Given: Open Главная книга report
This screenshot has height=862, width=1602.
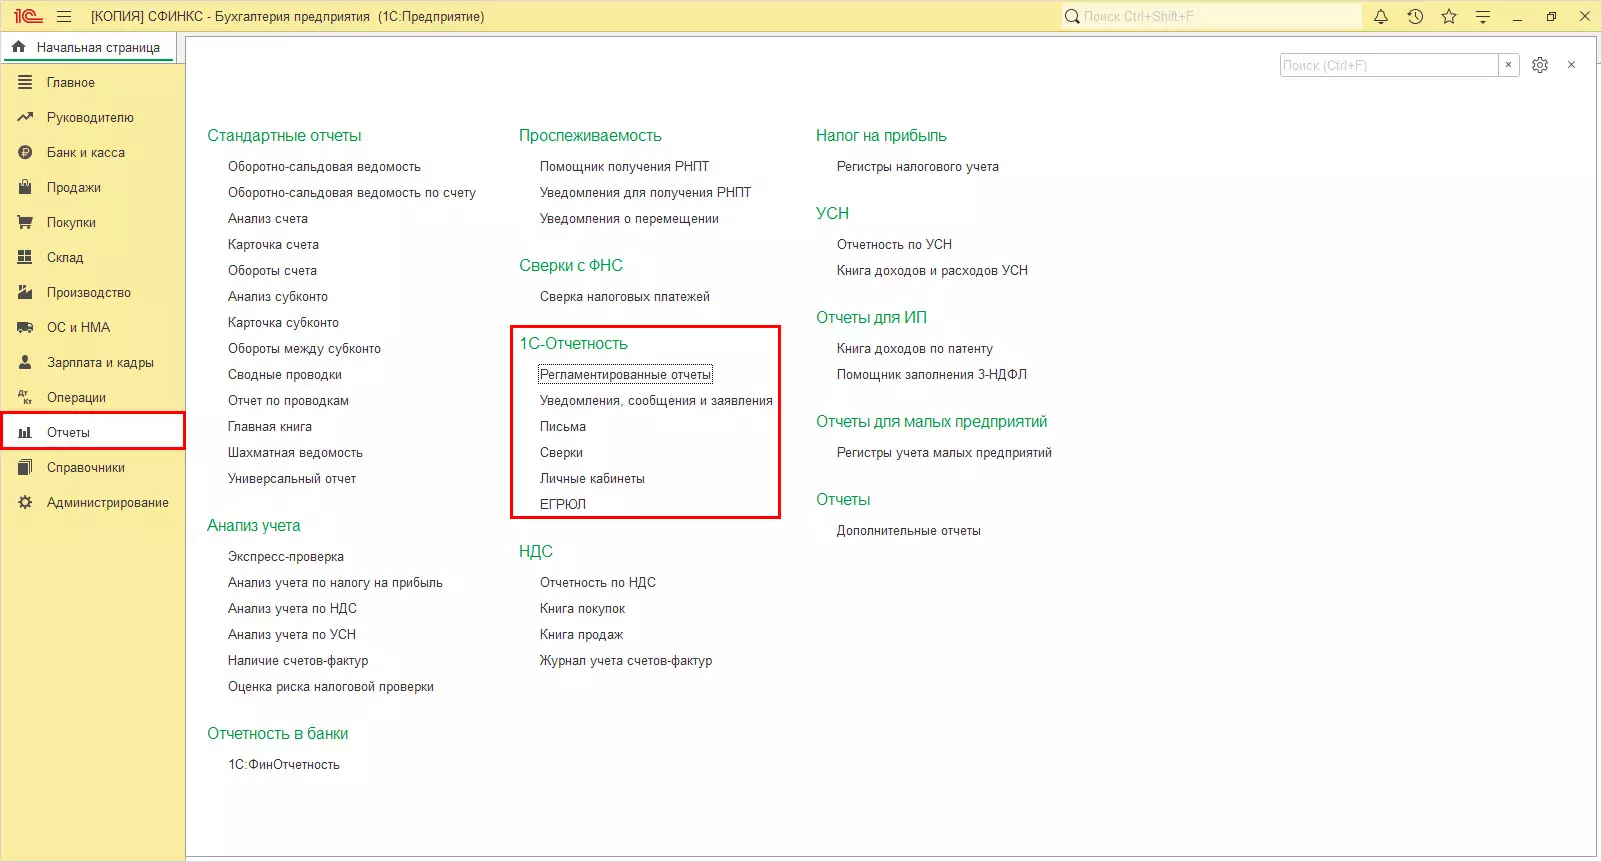Looking at the screenshot, I should pyautogui.click(x=270, y=427).
